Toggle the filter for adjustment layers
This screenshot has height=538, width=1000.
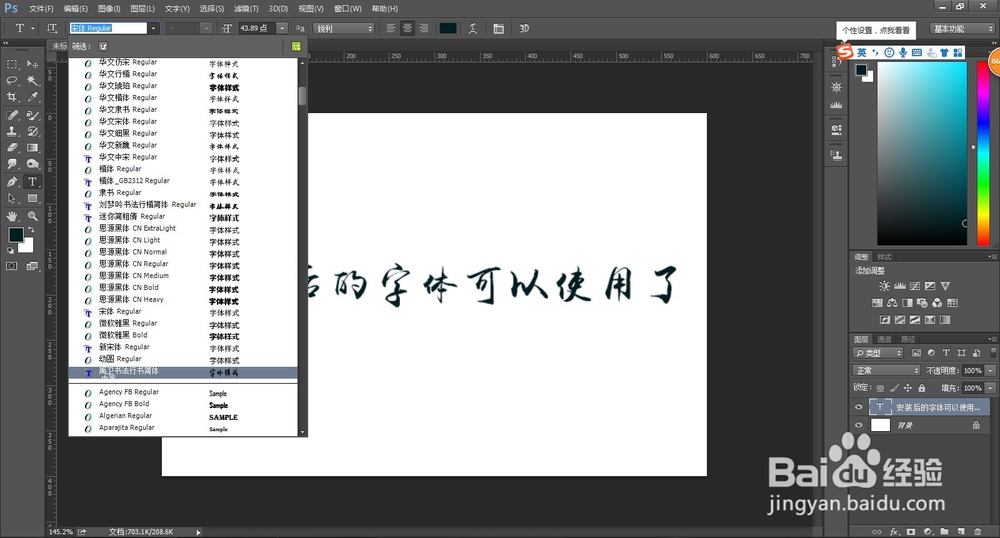[931, 353]
